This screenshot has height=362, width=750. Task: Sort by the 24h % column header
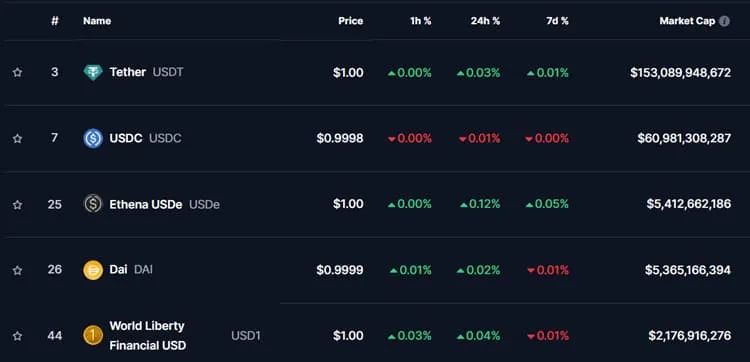(485, 21)
